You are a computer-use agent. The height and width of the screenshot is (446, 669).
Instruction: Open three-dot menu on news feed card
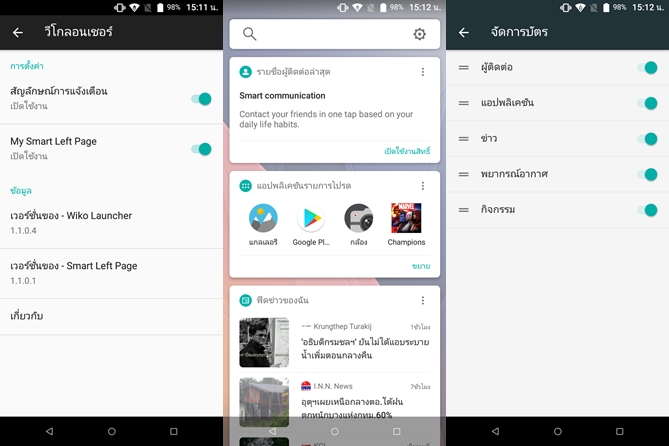(x=423, y=300)
